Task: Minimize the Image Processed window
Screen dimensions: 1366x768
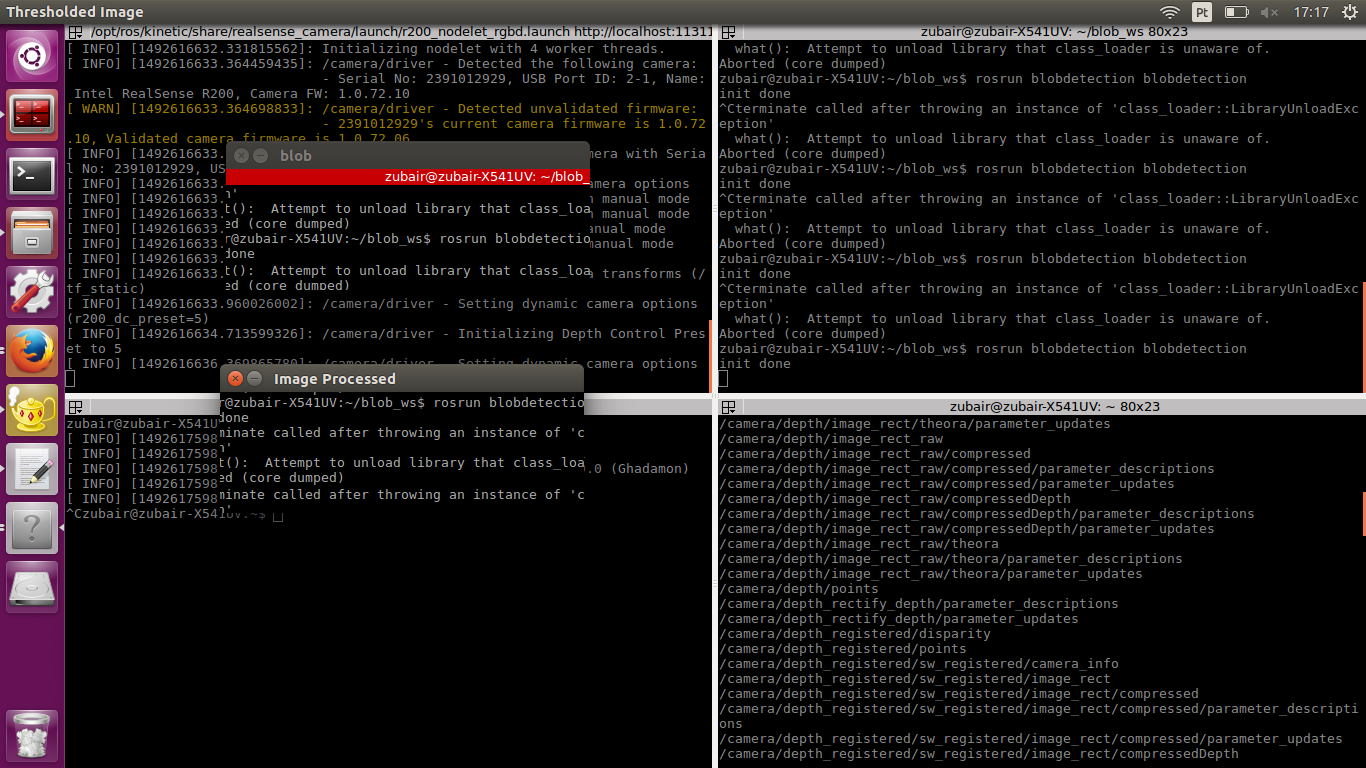Action: [x=255, y=379]
